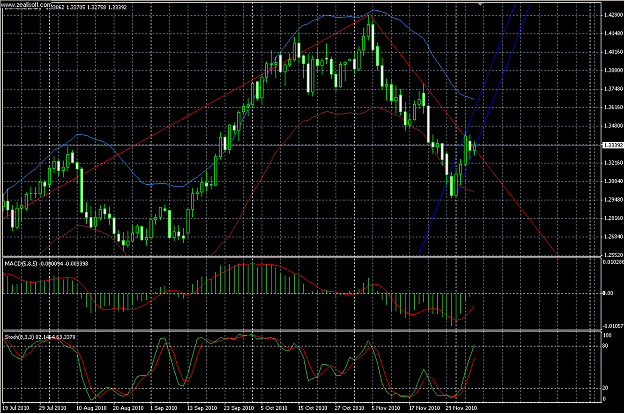
Task: Click the 1.36160 price scale label
Action: 613,107
